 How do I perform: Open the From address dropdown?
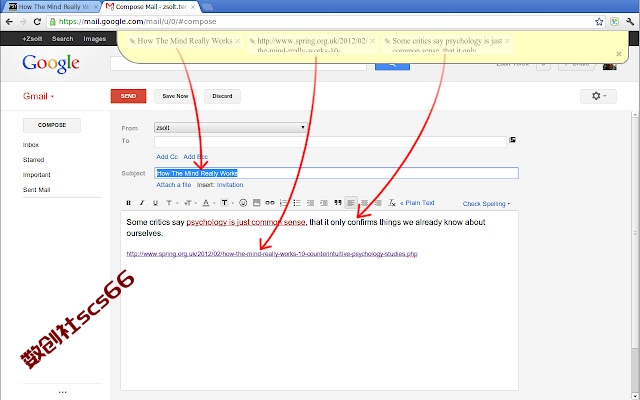click(x=231, y=128)
